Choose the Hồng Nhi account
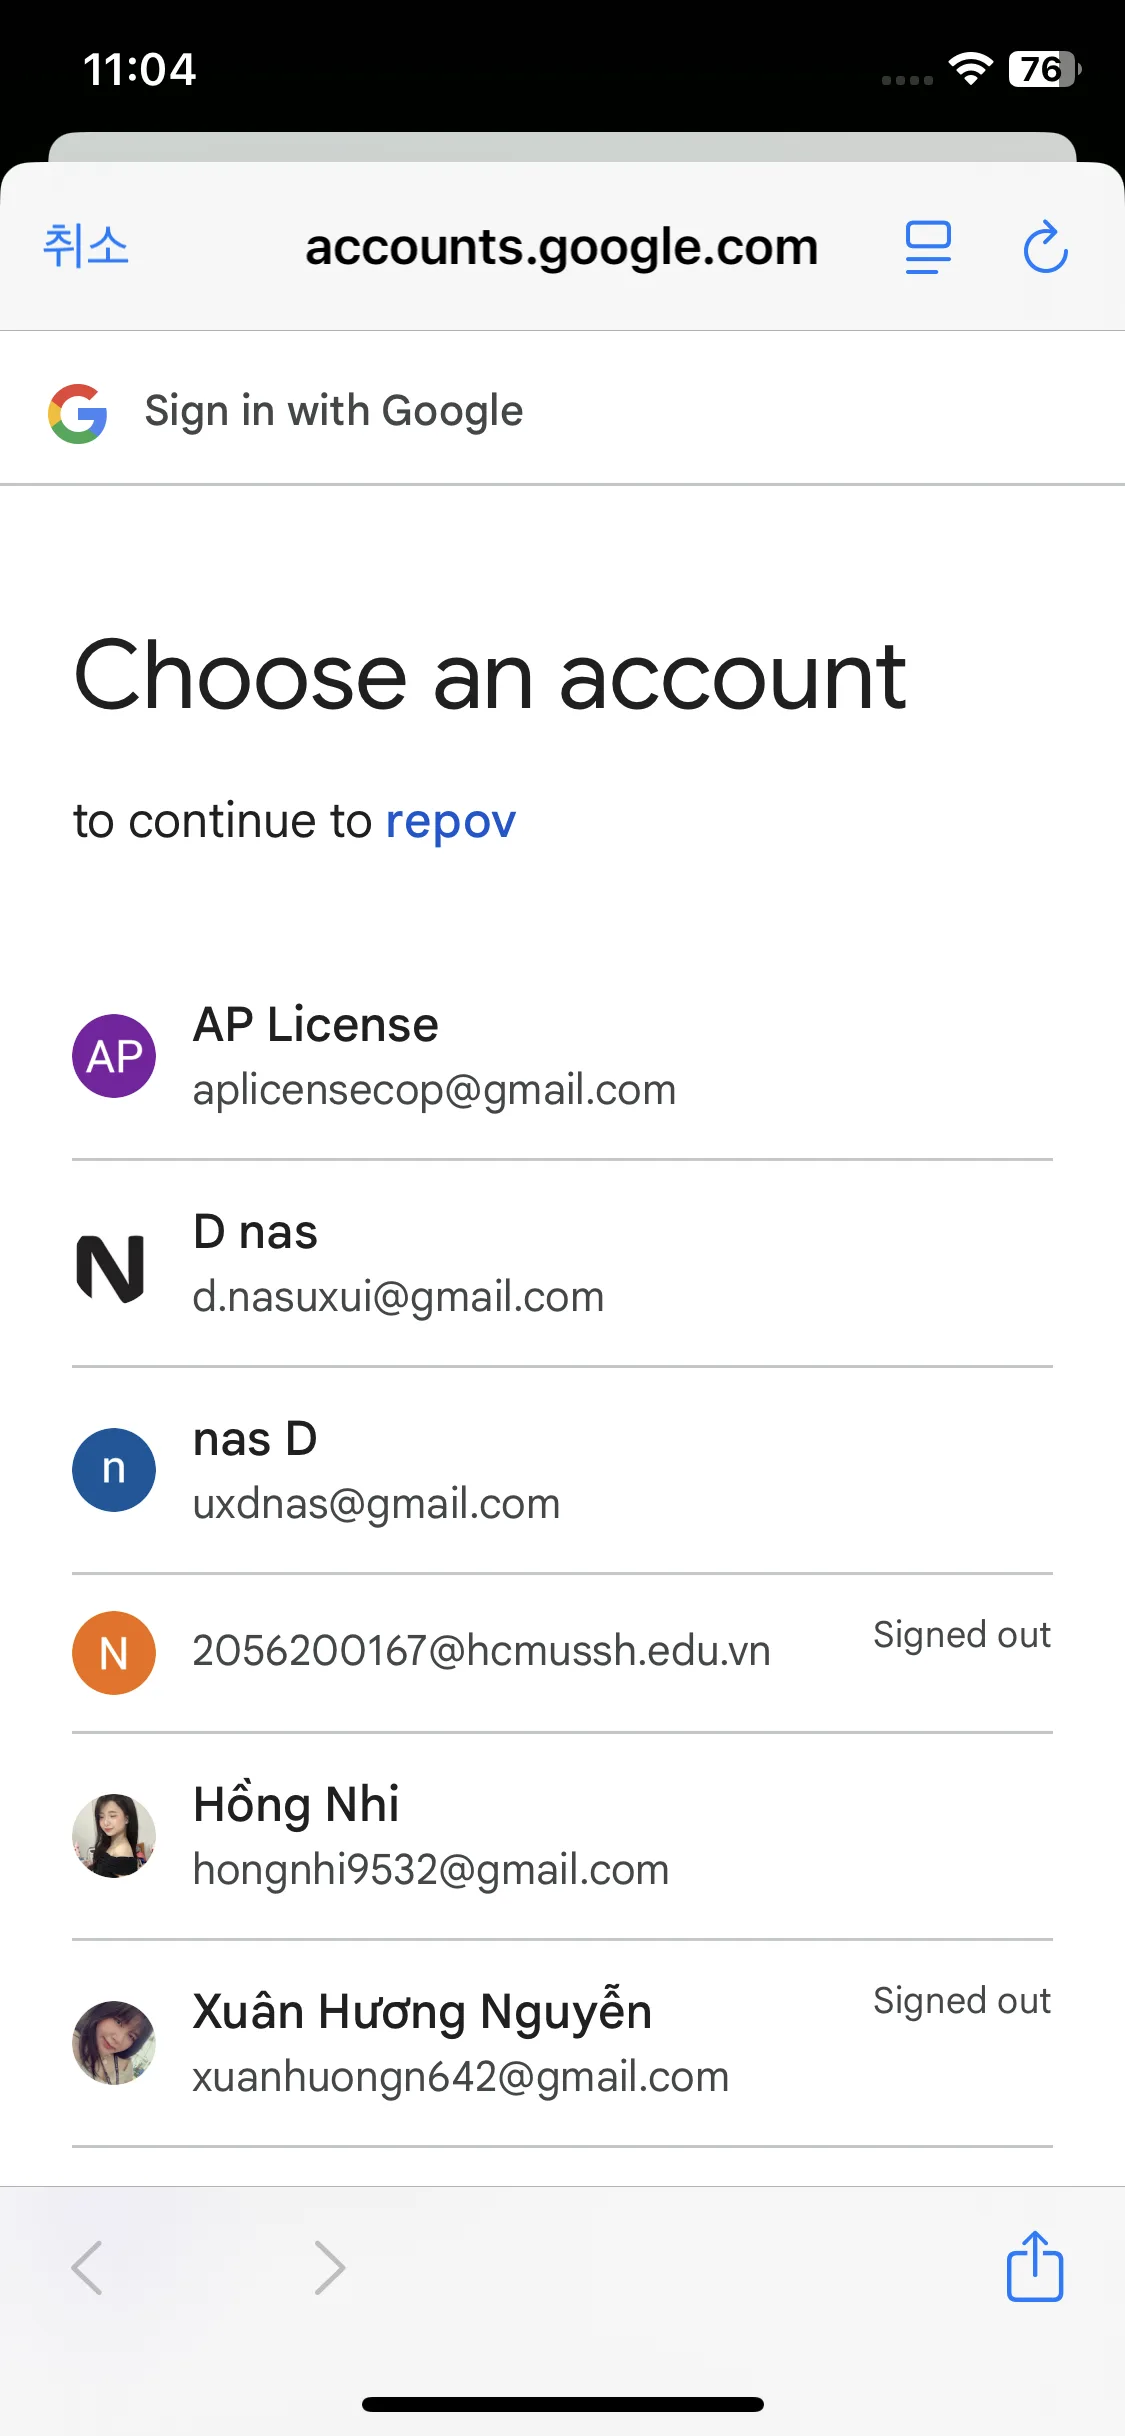1125x2436 pixels. tap(430, 1836)
